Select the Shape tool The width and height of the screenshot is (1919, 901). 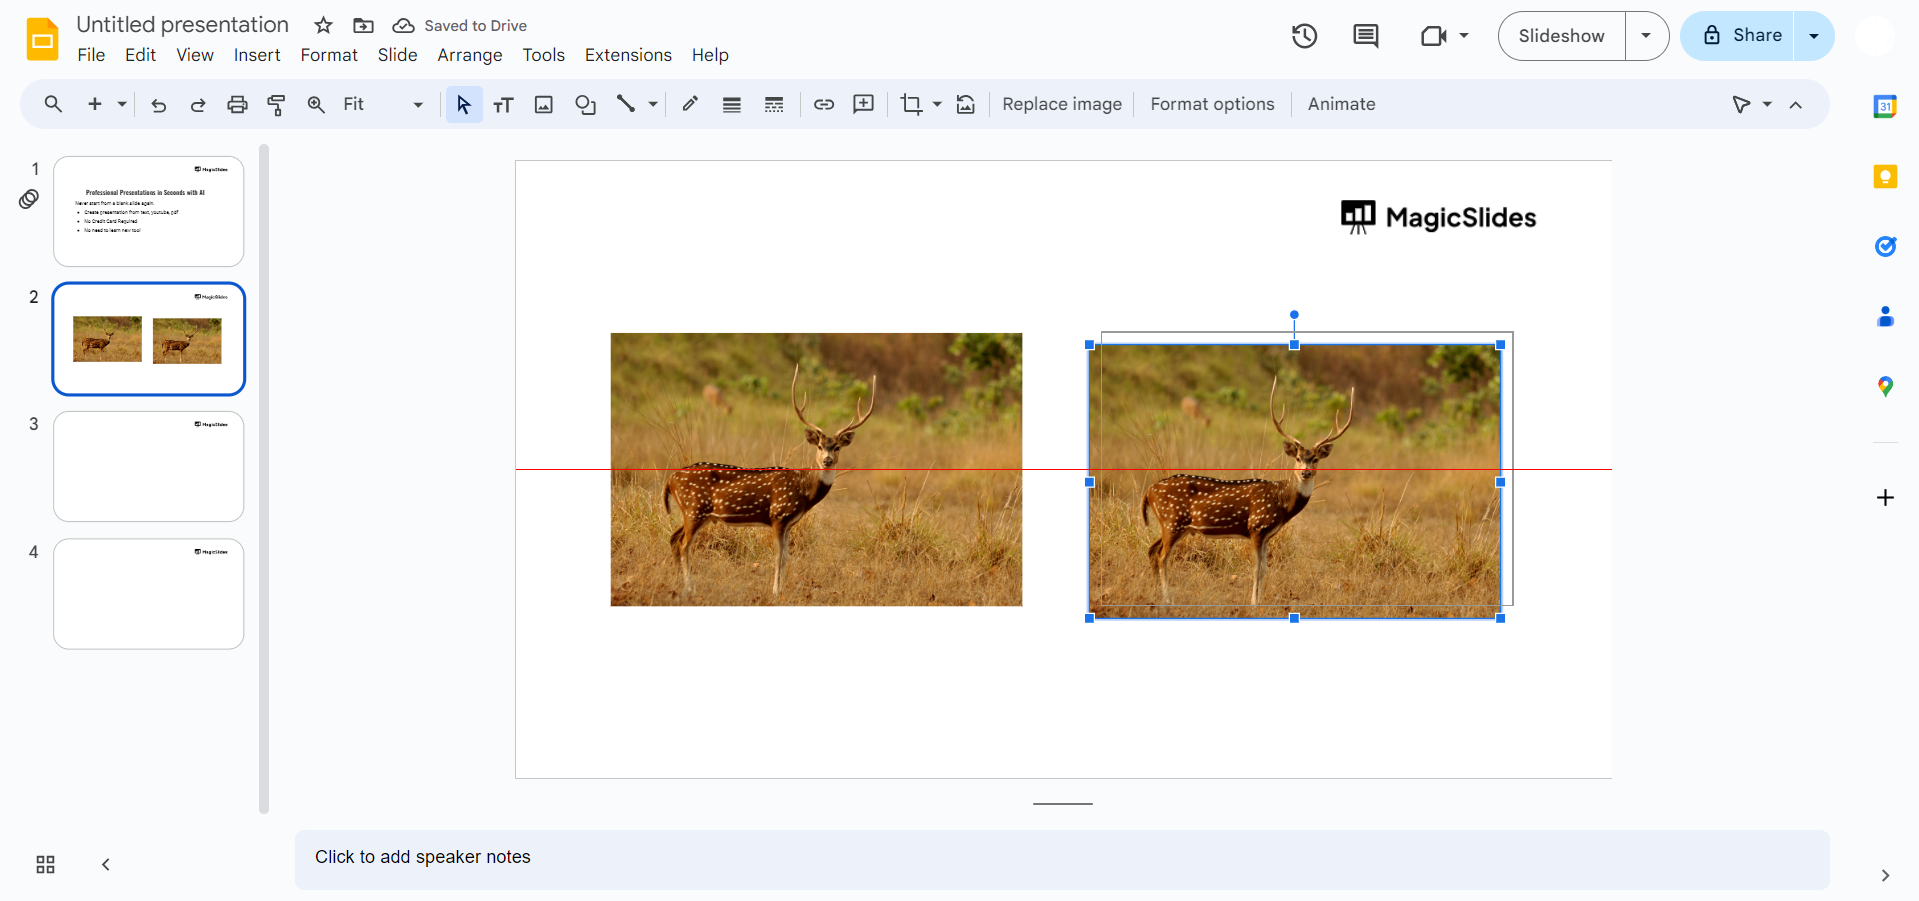click(x=585, y=104)
